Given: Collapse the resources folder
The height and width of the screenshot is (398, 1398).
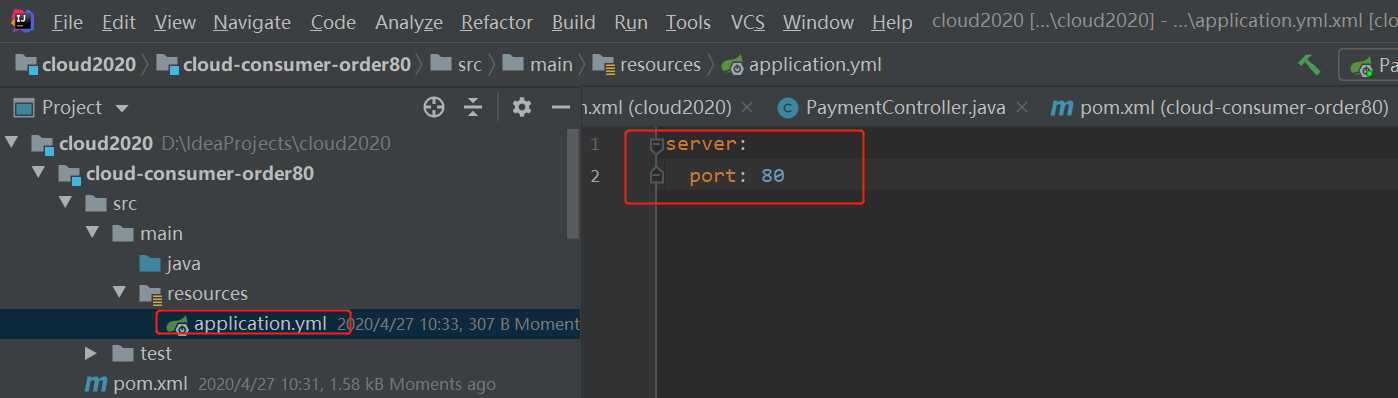Looking at the screenshot, I should 119,294.
